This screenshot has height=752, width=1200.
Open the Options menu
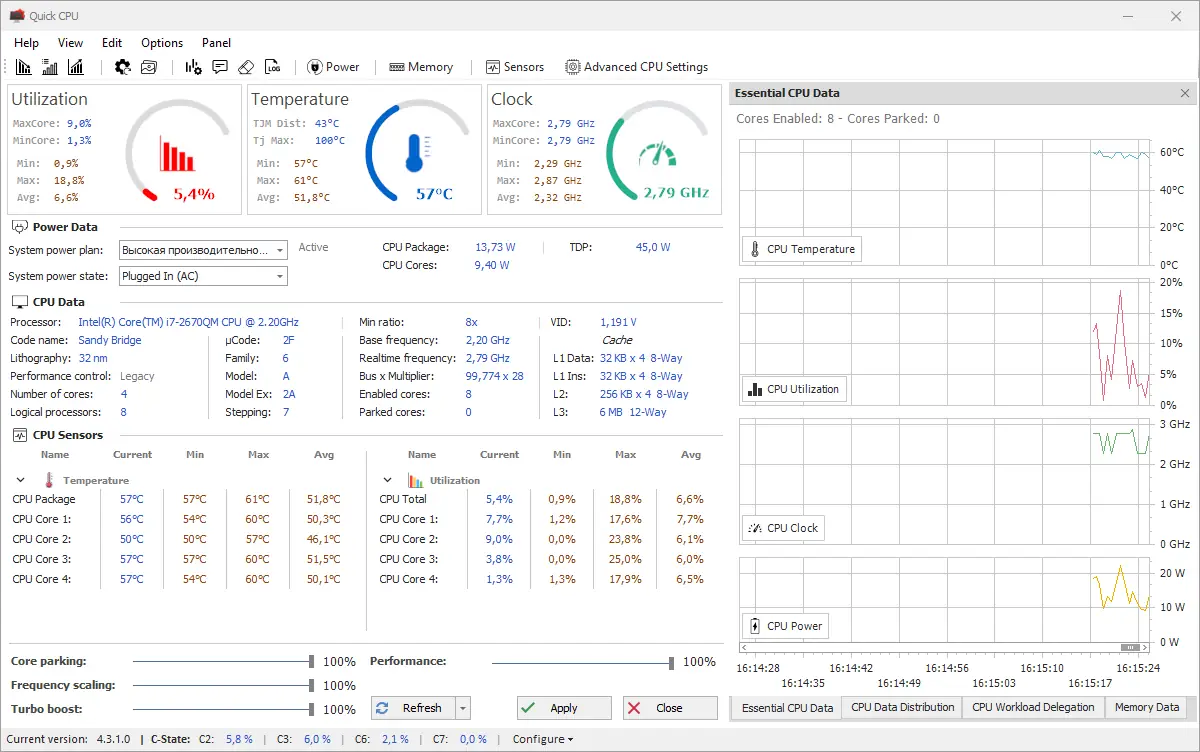(162, 43)
